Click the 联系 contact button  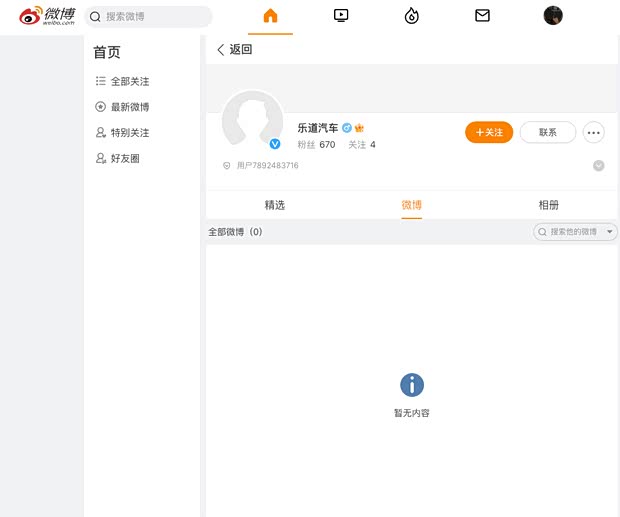(547, 132)
